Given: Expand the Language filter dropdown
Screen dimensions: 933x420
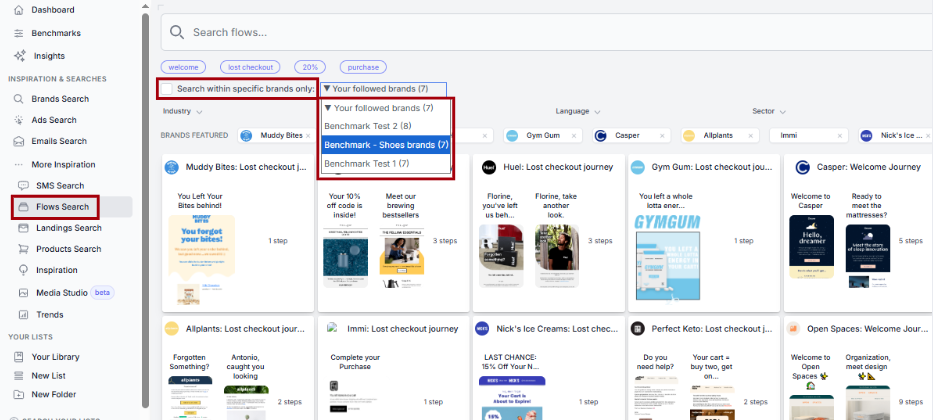Looking at the screenshot, I should [x=578, y=111].
